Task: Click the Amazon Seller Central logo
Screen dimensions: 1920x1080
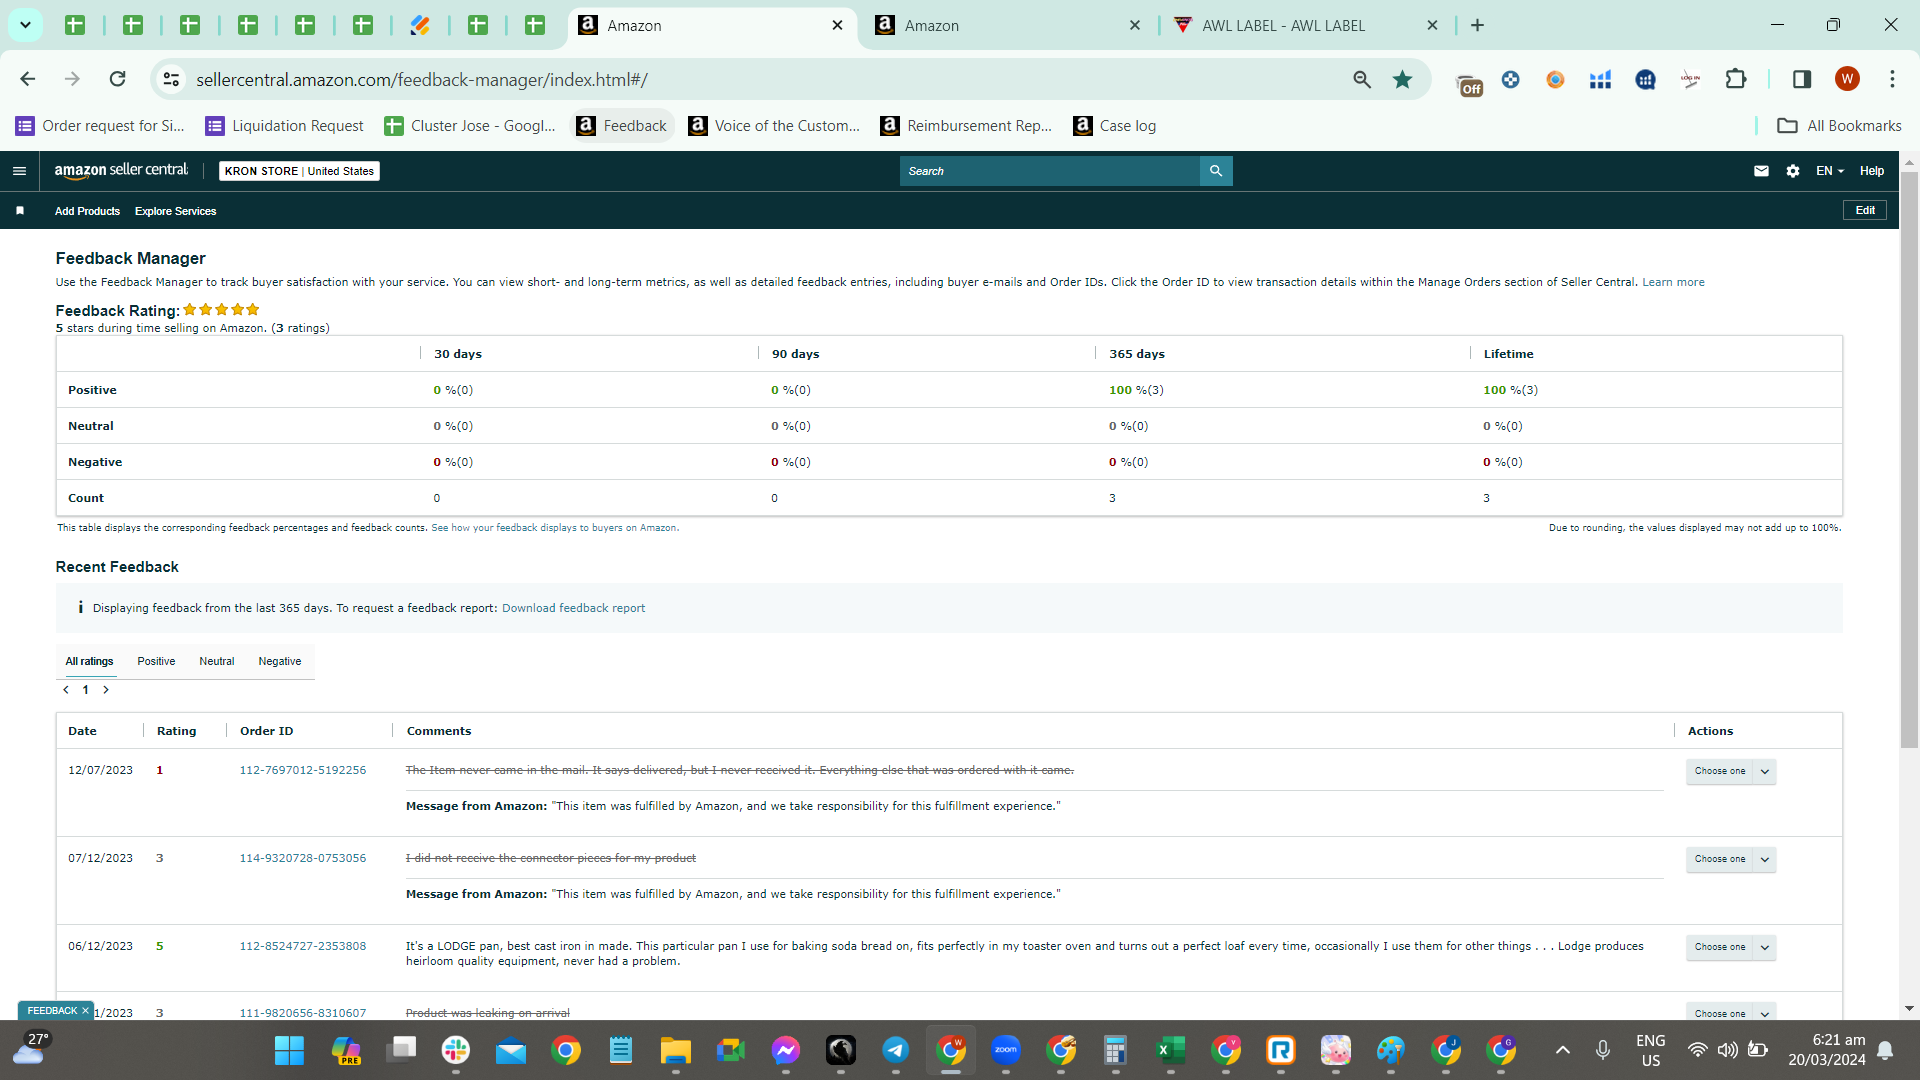Action: 121,171
